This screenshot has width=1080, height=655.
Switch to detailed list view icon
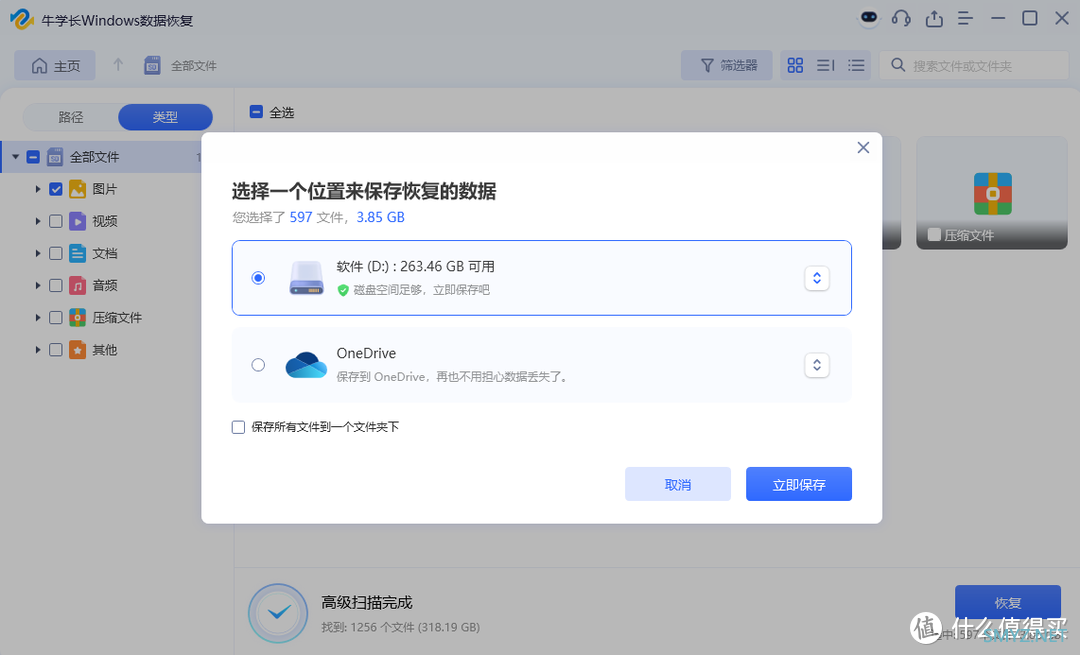856,66
